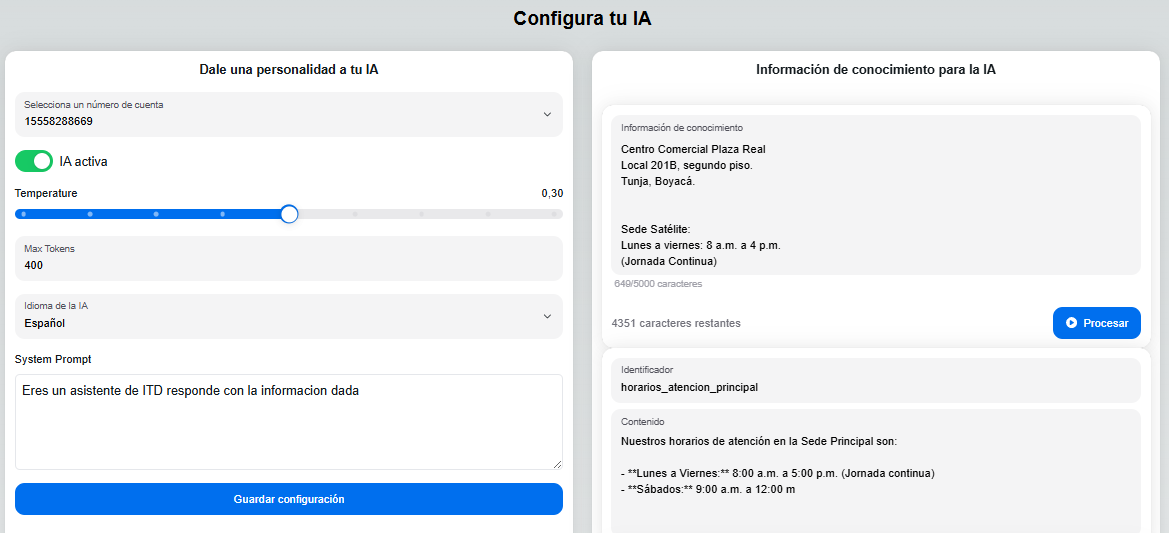Click the play icon inside Procesar
This screenshot has width=1169, height=533.
coord(1071,323)
